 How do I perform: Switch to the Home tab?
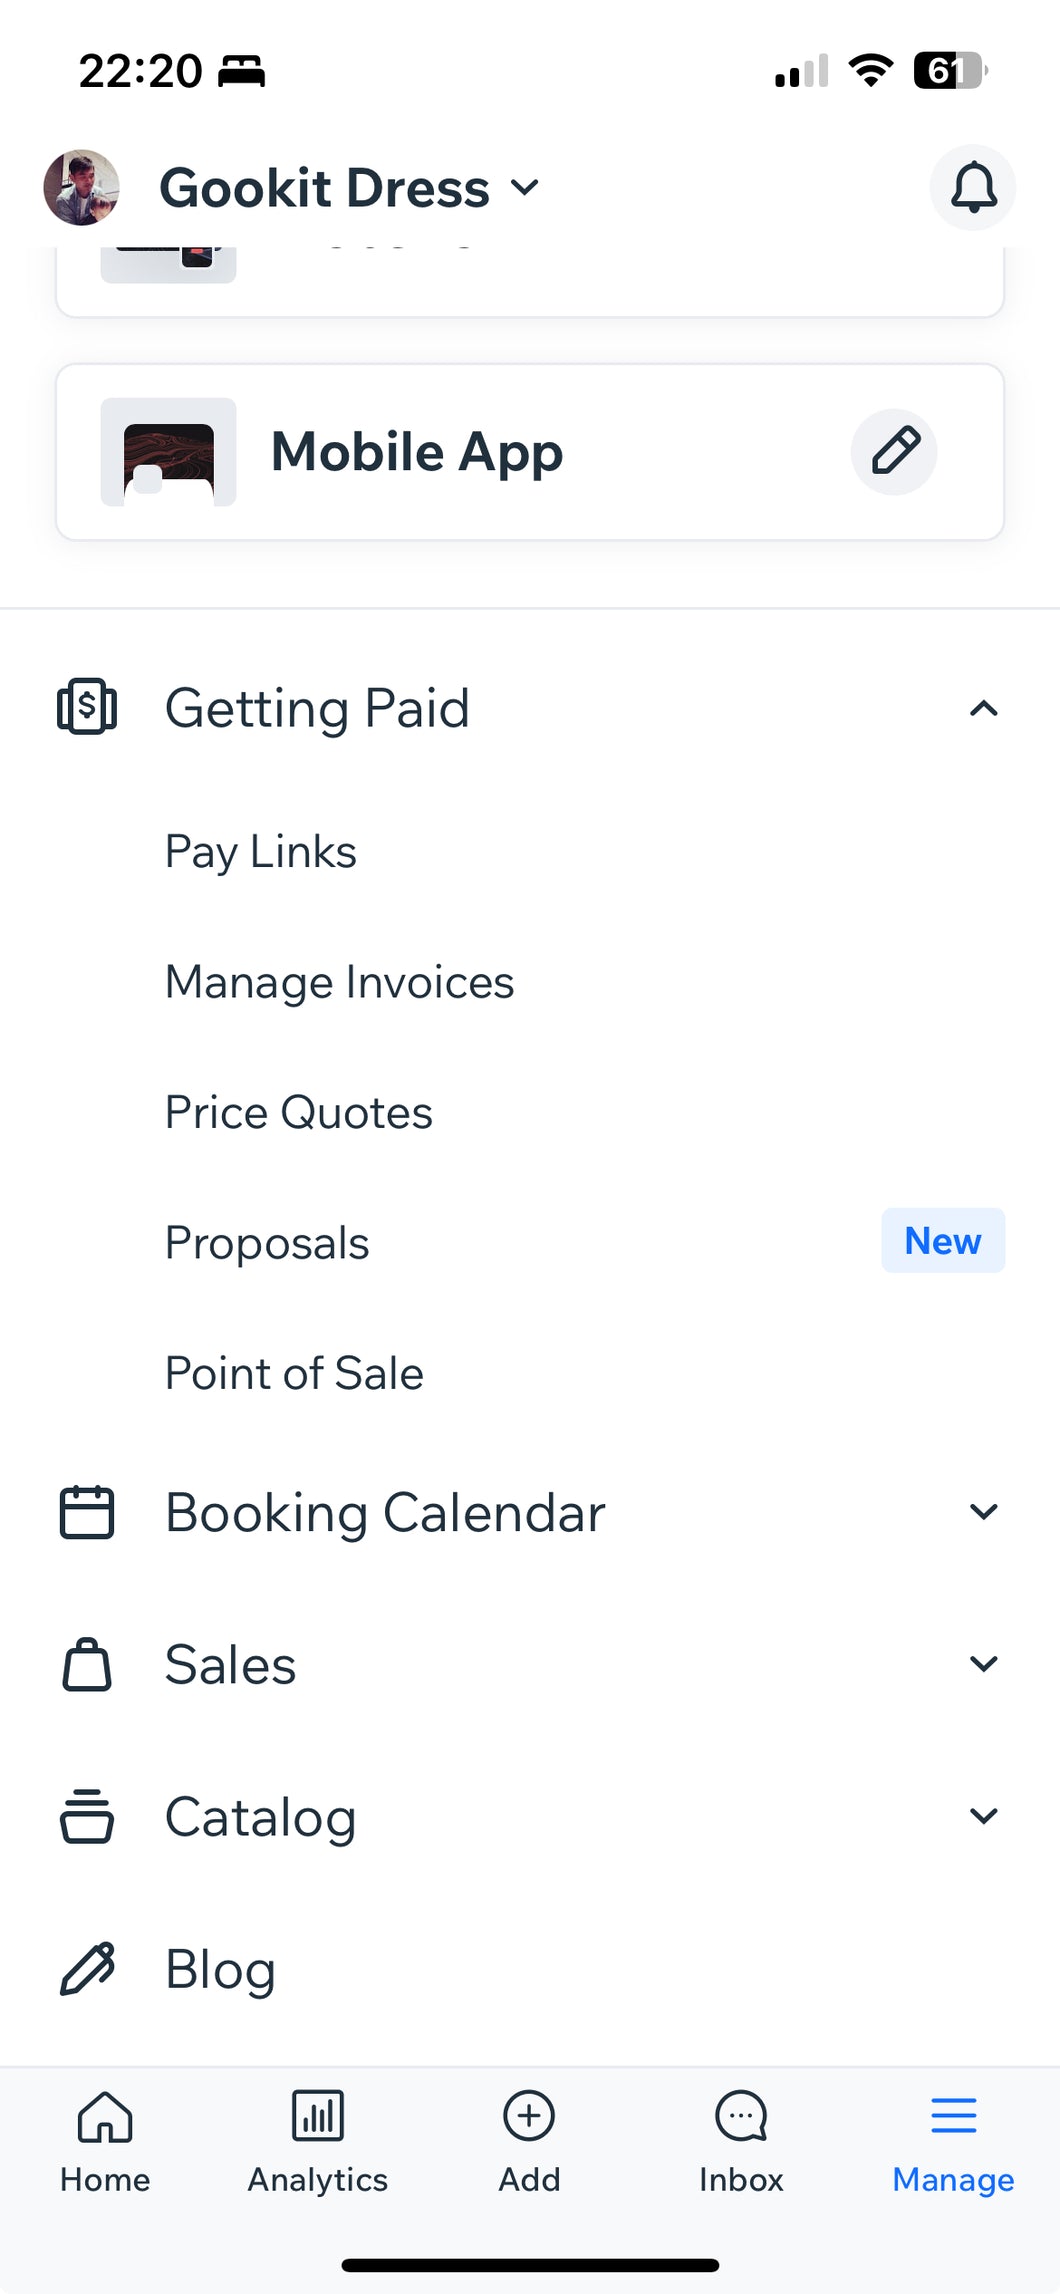(105, 2140)
